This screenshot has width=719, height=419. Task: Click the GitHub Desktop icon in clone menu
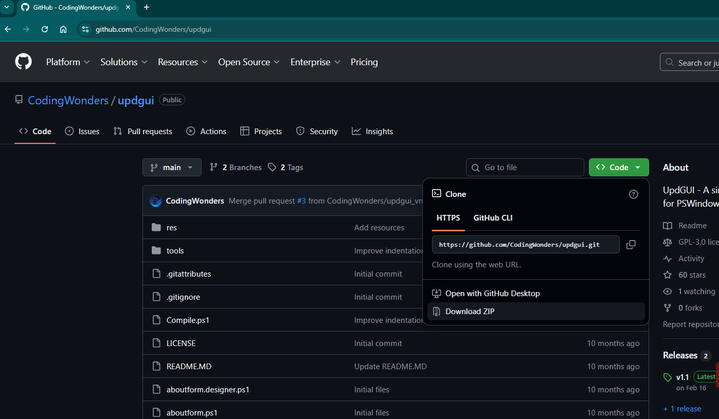point(437,293)
